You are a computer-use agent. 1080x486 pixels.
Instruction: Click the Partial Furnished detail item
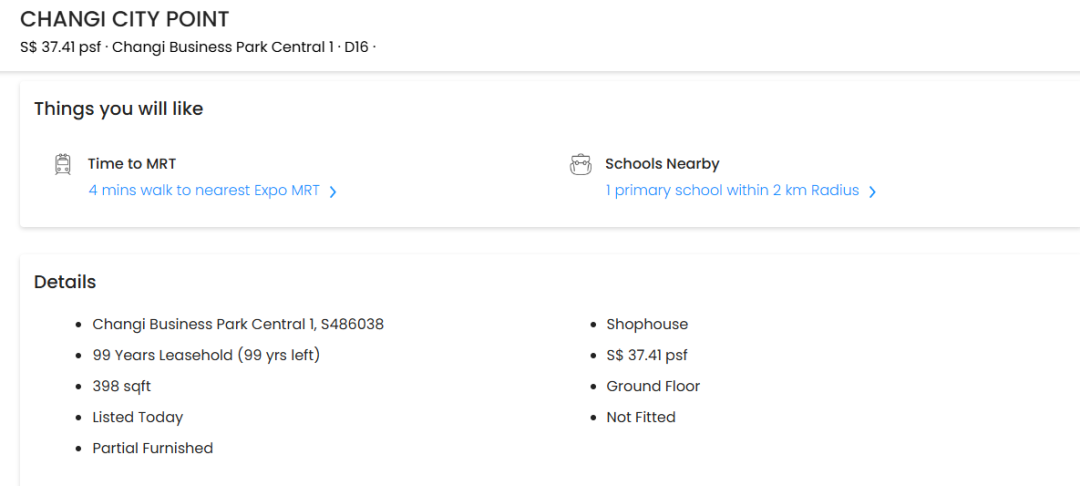153,448
